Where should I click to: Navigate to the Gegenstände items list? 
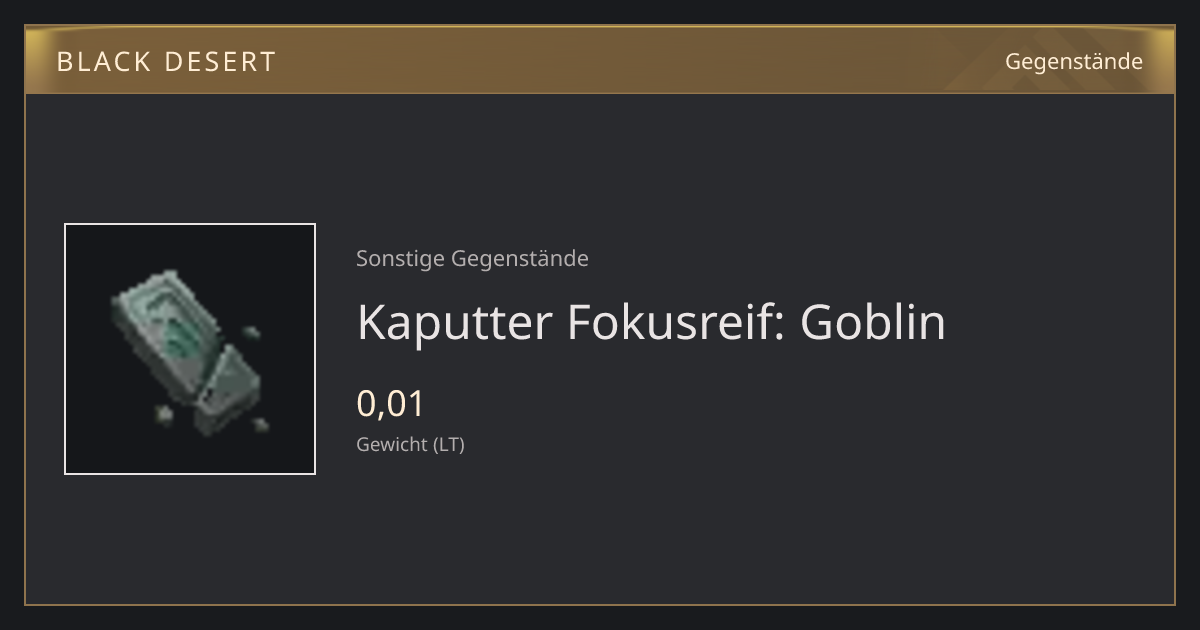(x=1073, y=61)
